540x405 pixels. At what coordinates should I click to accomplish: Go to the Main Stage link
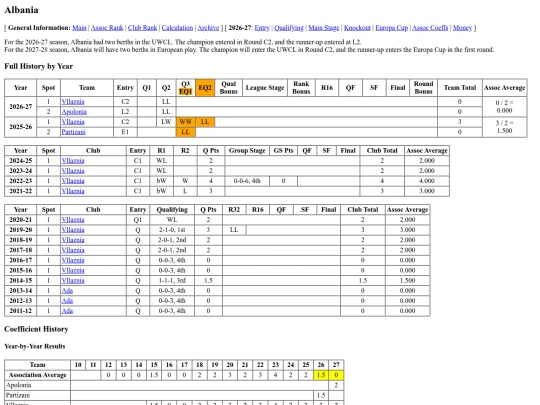pos(323,28)
